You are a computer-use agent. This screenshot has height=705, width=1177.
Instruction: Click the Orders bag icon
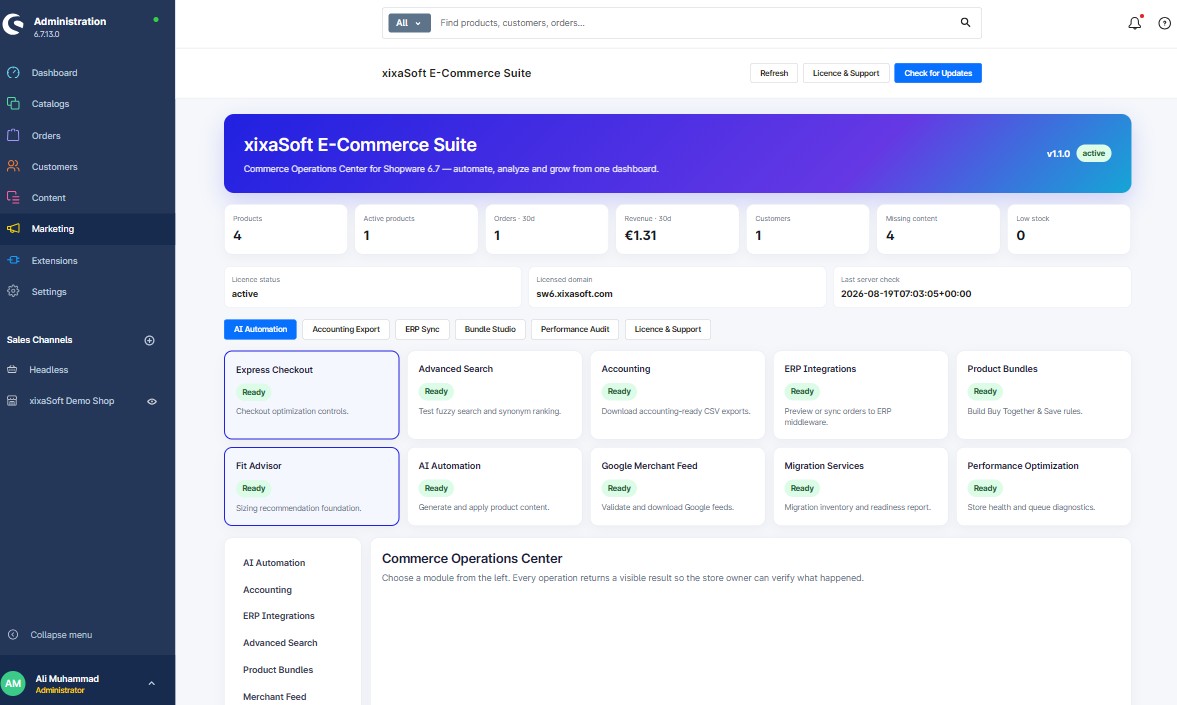click(x=13, y=135)
